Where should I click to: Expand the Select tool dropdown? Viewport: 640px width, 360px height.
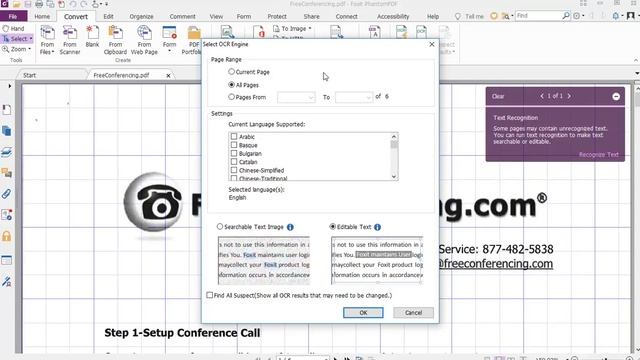(31, 39)
